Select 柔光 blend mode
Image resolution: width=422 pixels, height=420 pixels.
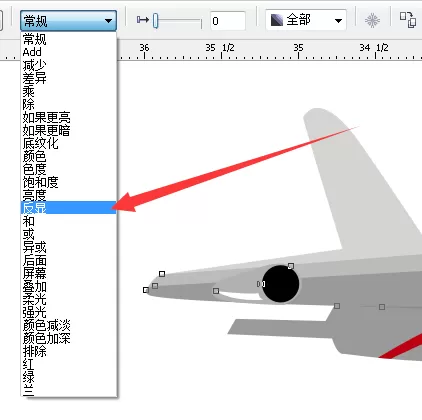pyautogui.click(x=69, y=299)
